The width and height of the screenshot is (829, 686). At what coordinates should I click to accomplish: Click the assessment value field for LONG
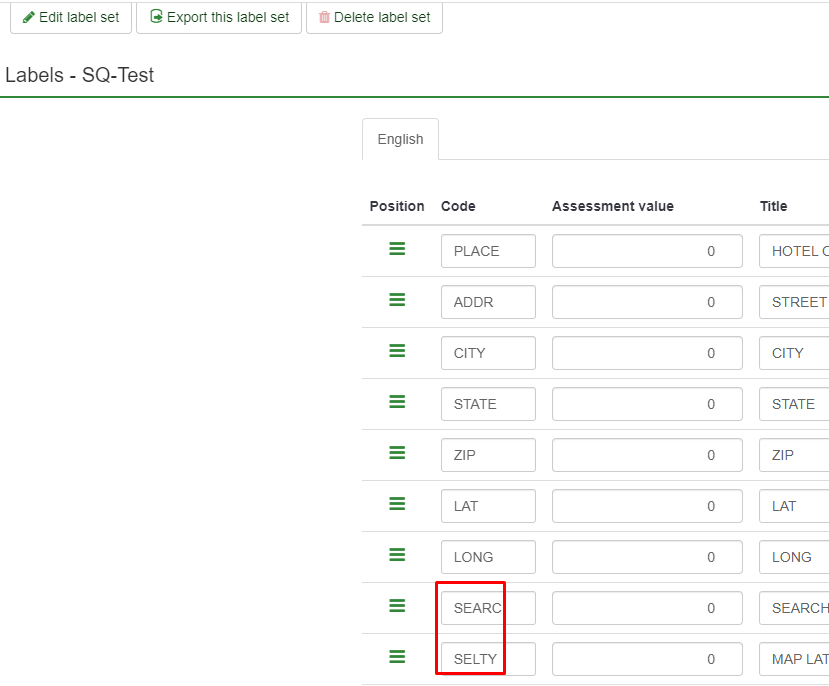[646, 557]
